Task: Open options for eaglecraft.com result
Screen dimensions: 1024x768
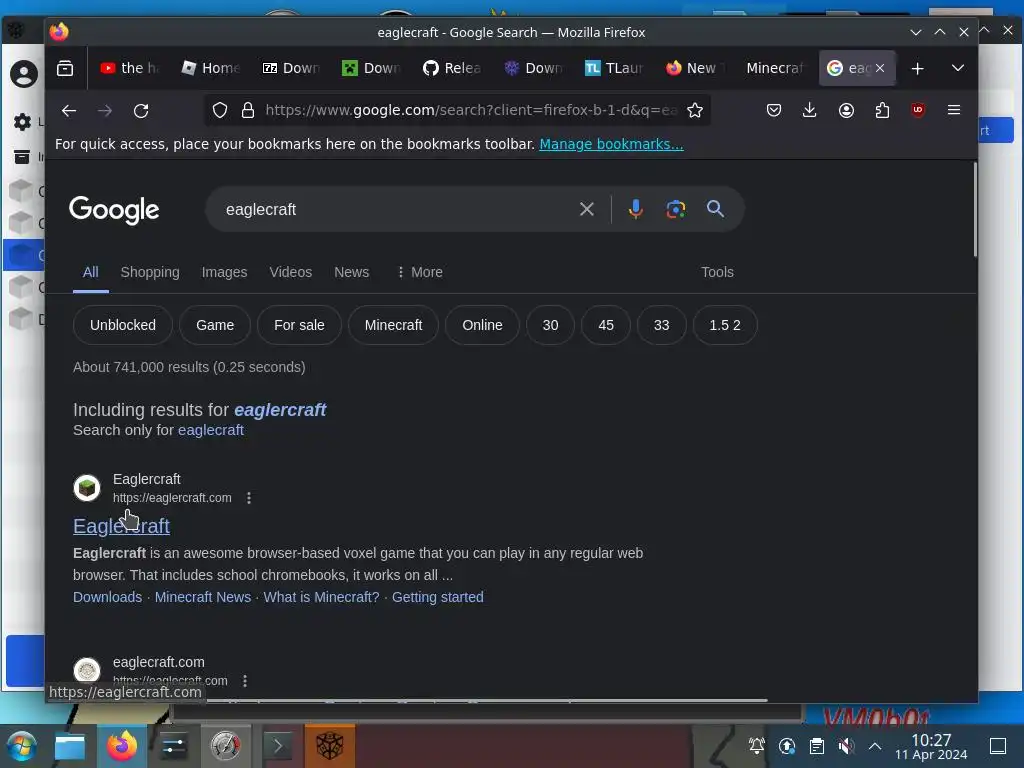Action: pos(245,681)
